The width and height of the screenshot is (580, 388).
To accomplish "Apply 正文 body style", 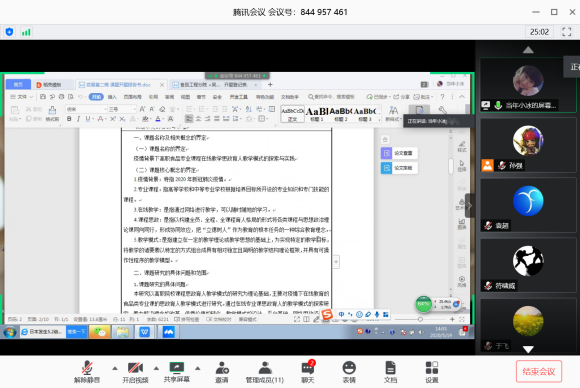I will (x=293, y=114).
